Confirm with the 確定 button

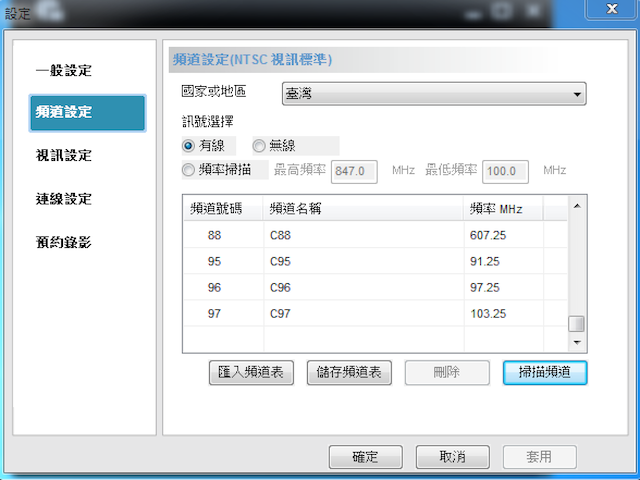pos(365,457)
